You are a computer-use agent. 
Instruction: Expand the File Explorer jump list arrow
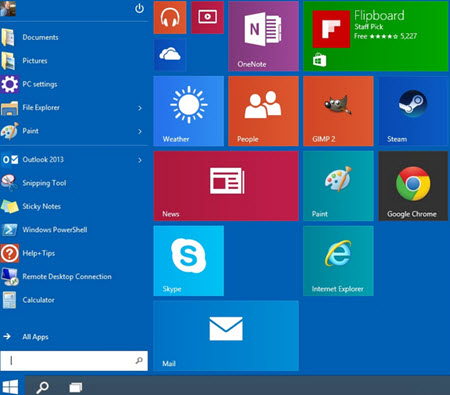140,108
